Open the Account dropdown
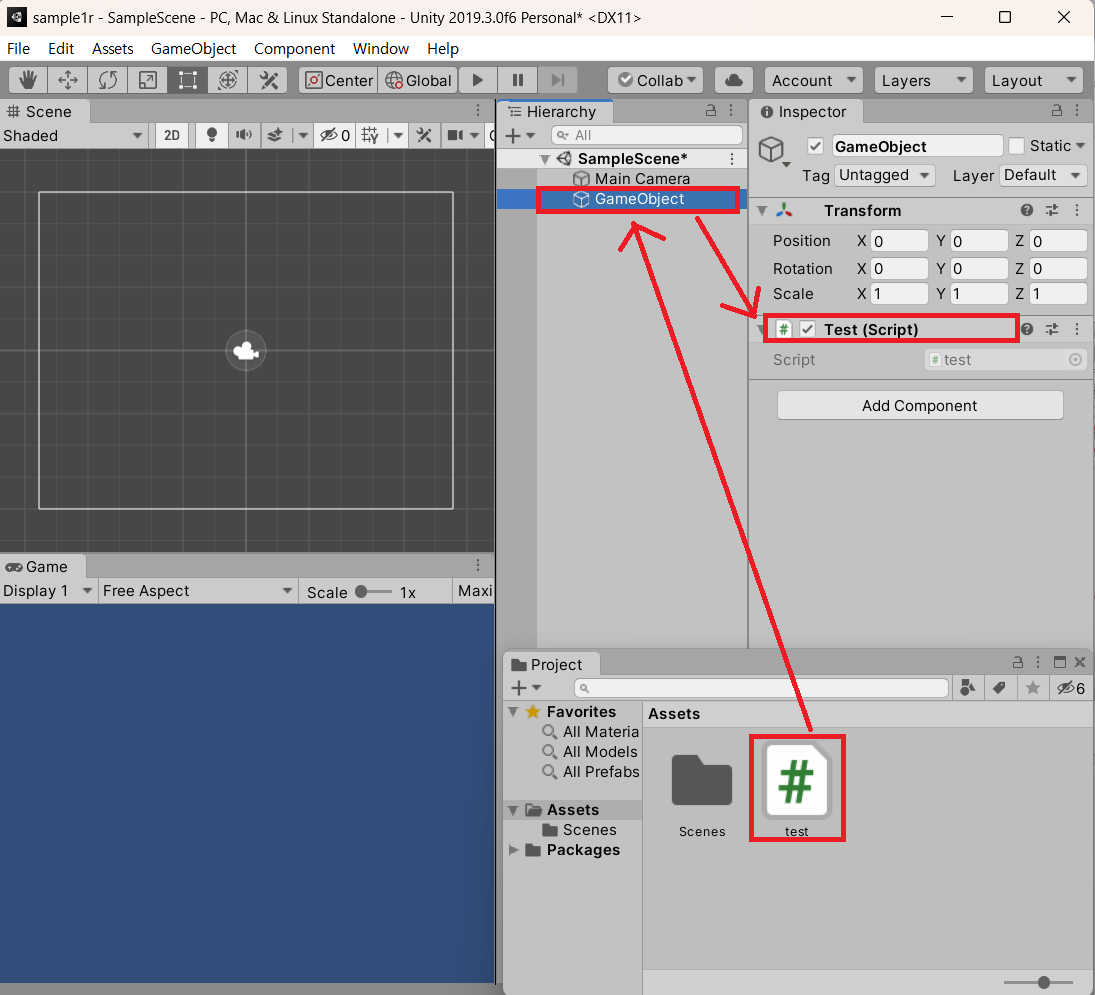 coord(814,80)
